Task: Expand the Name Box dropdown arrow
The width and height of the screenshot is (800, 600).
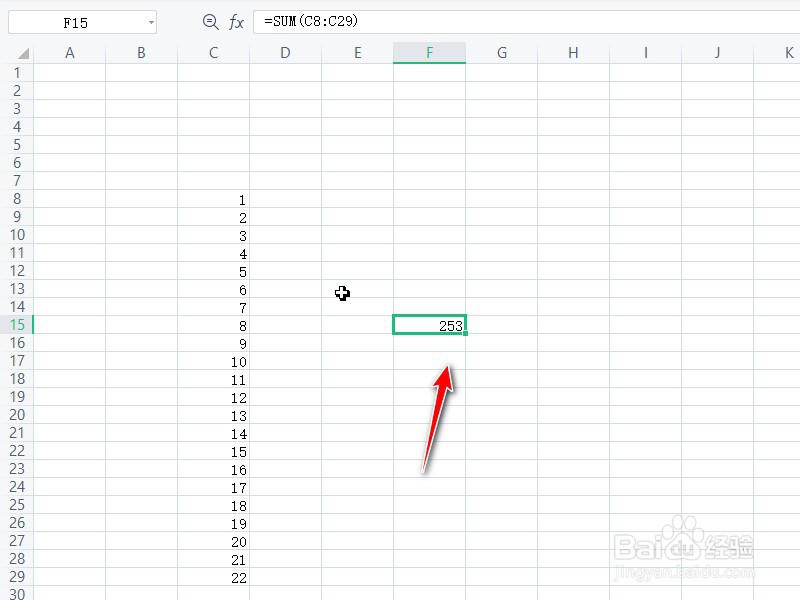Action: coord(151,22)
